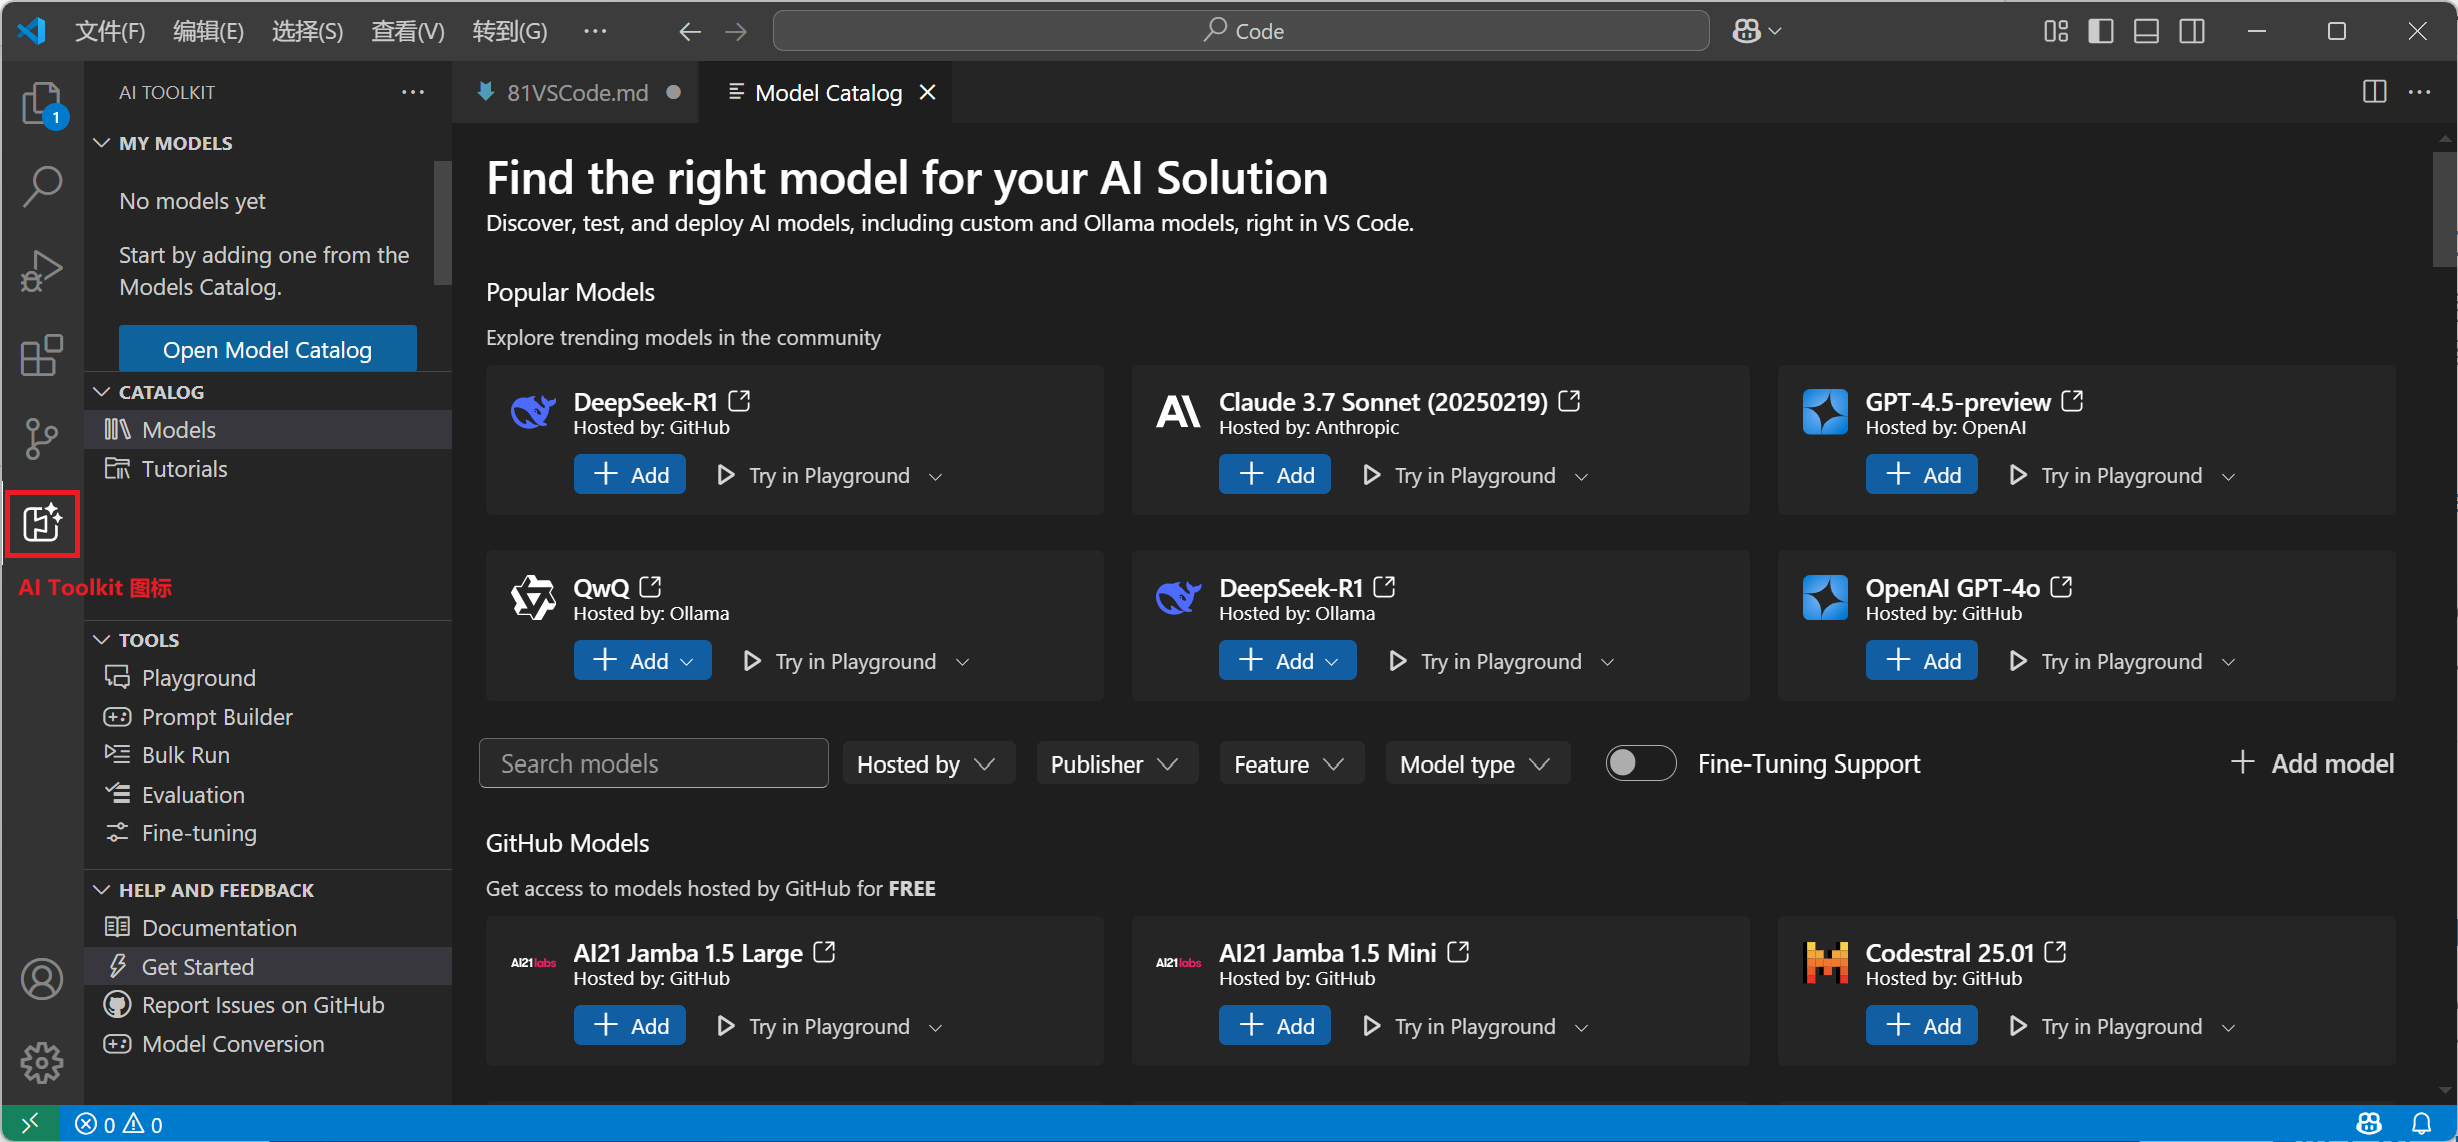Switch to the 81VSCode.md tab
This screenshot has height=1142, width=2458.
click(x=577, y=93)
